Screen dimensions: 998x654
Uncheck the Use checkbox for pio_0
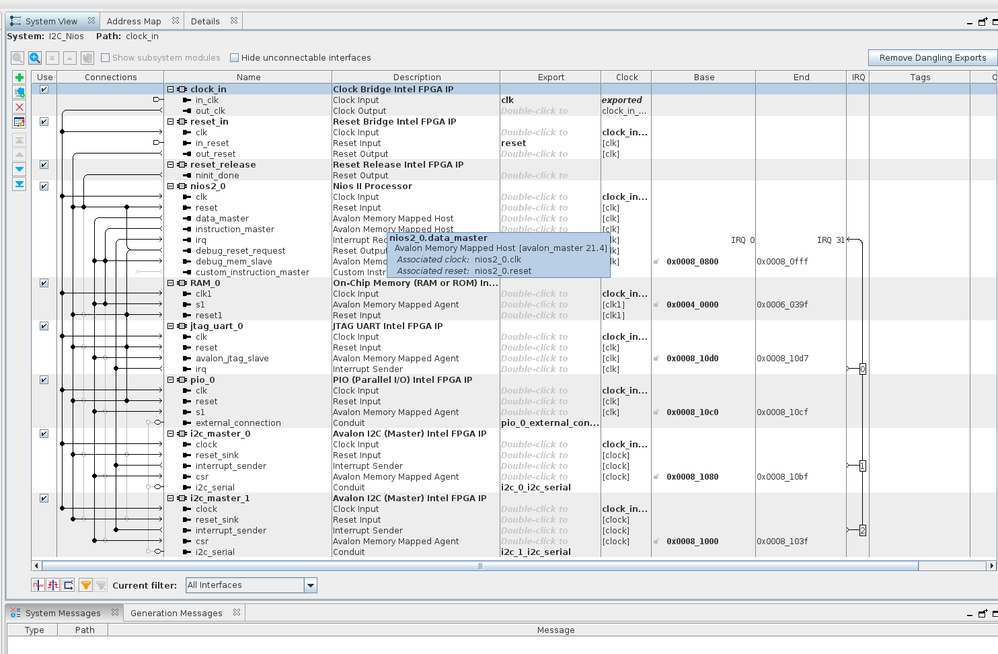point(43,380)
